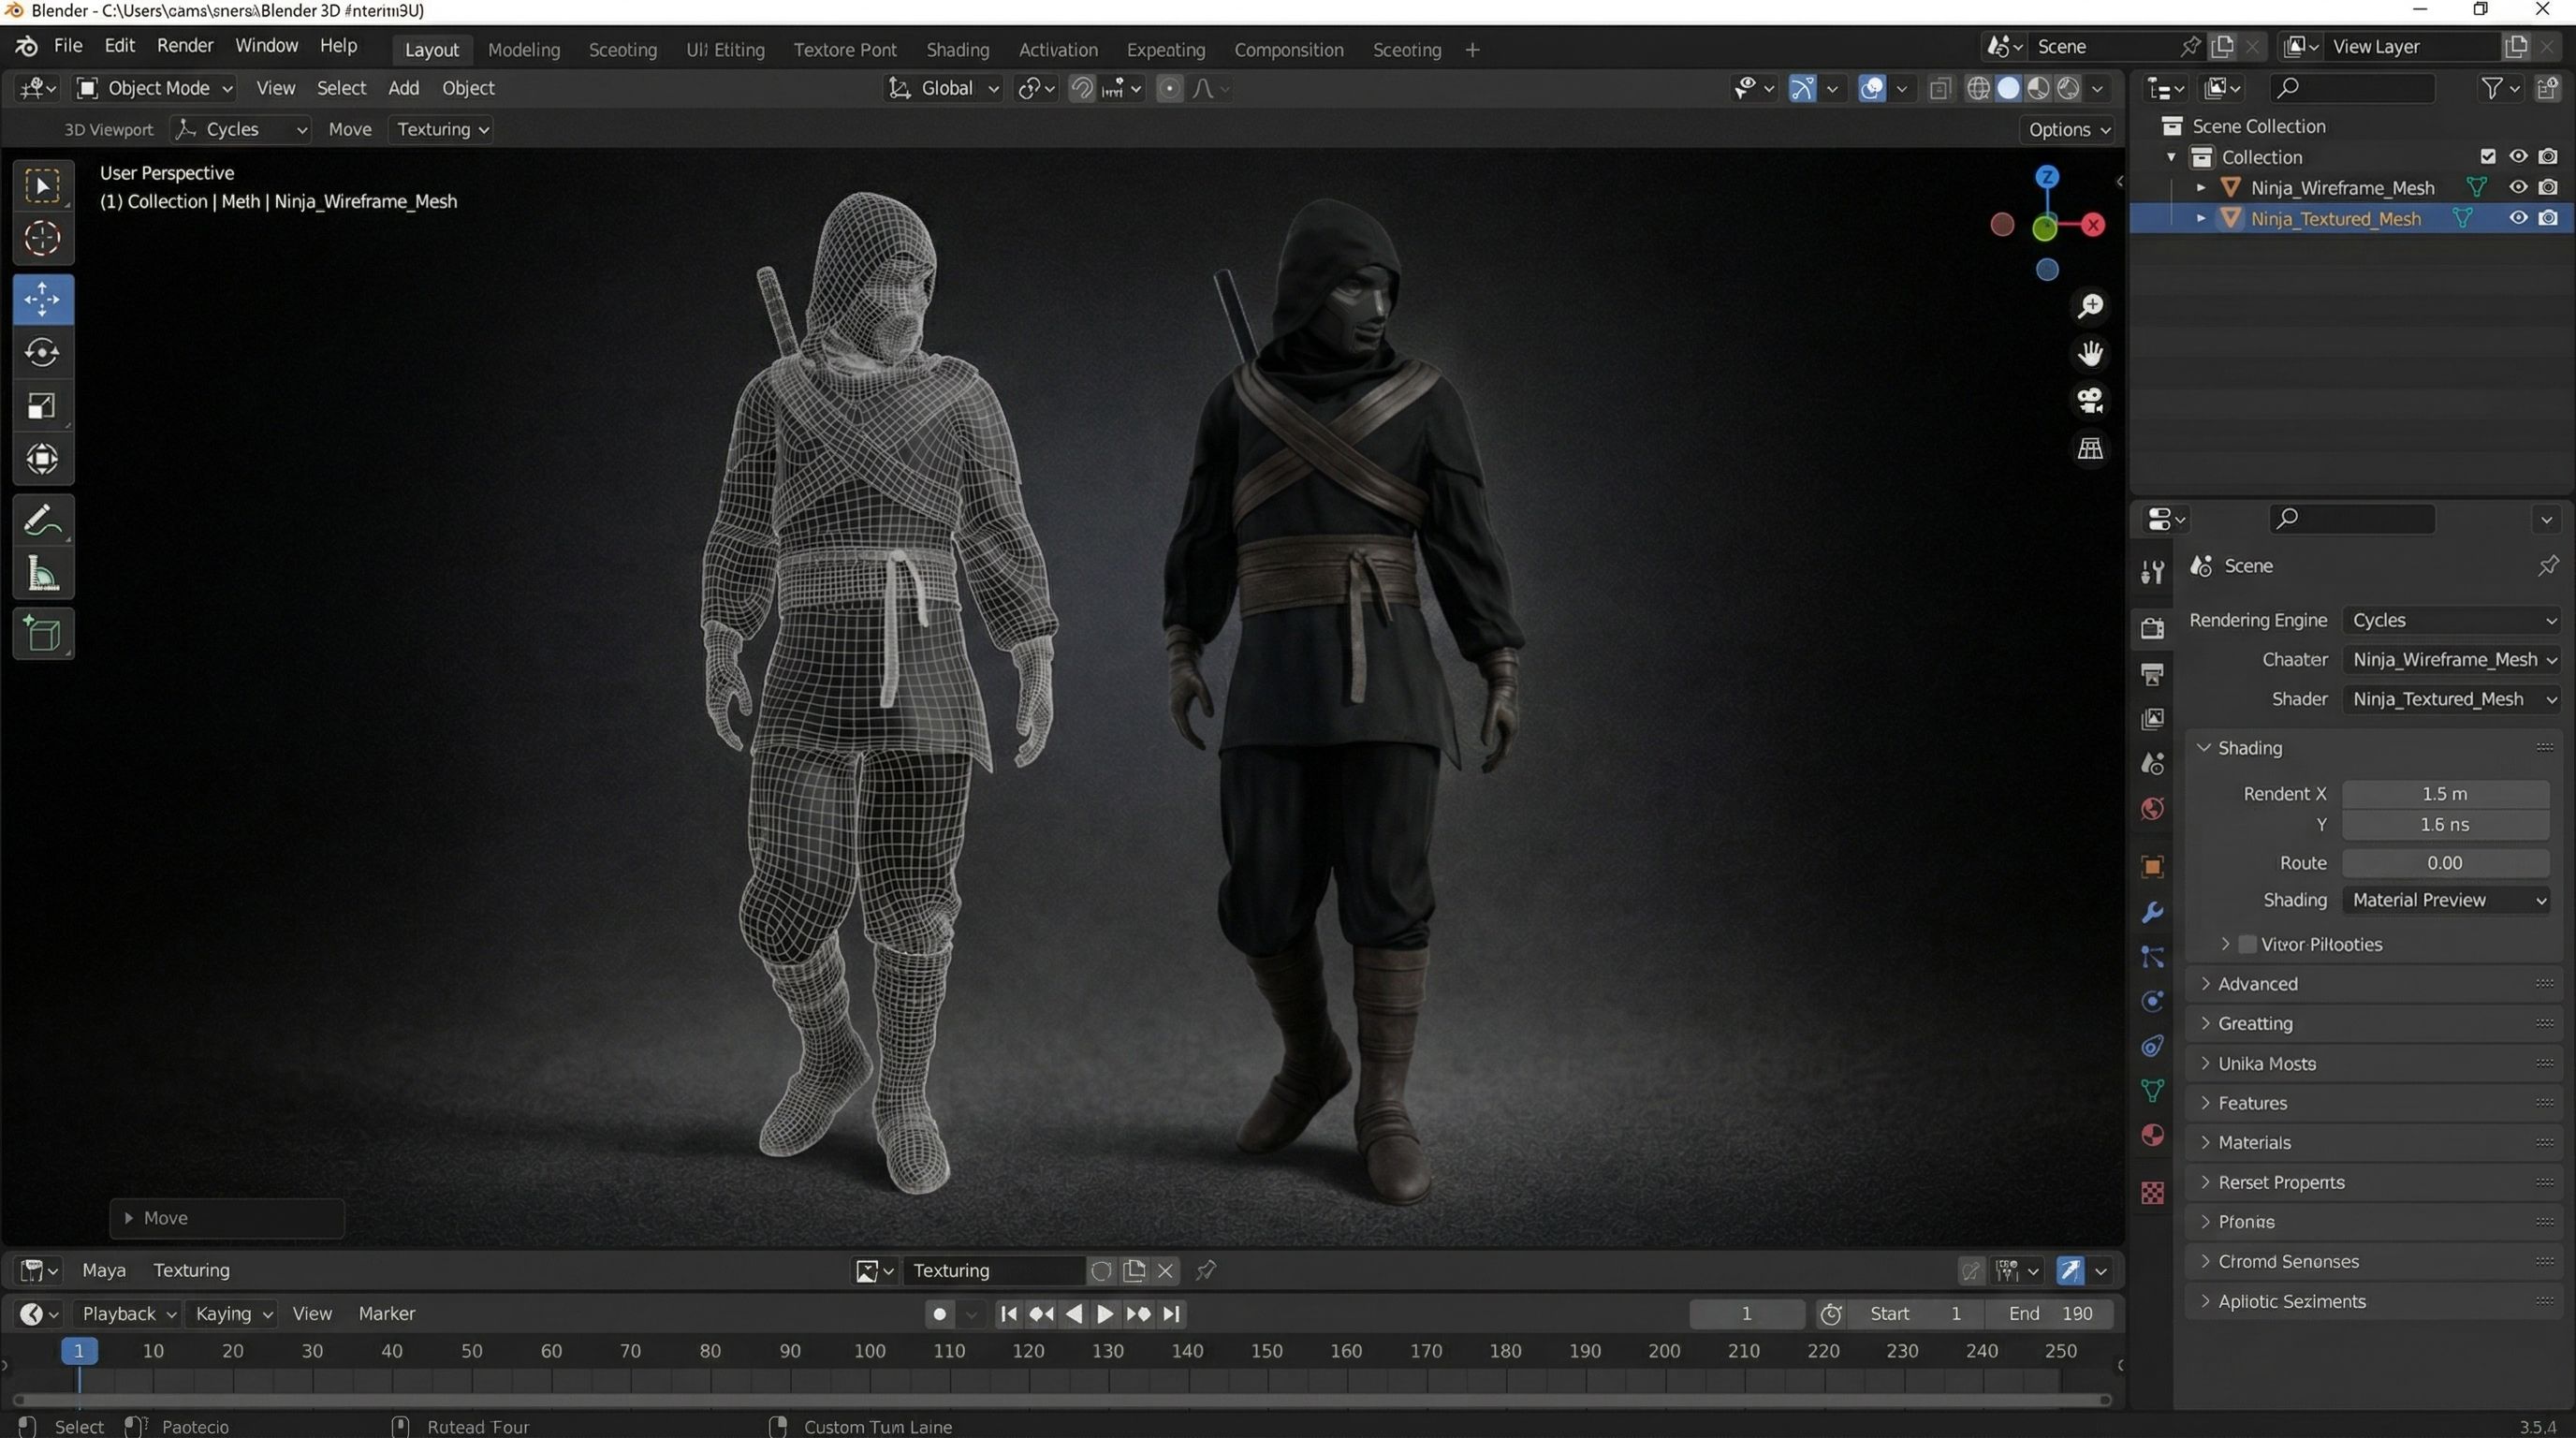
Task: Activate the Move tool
Action: point(42,299)
